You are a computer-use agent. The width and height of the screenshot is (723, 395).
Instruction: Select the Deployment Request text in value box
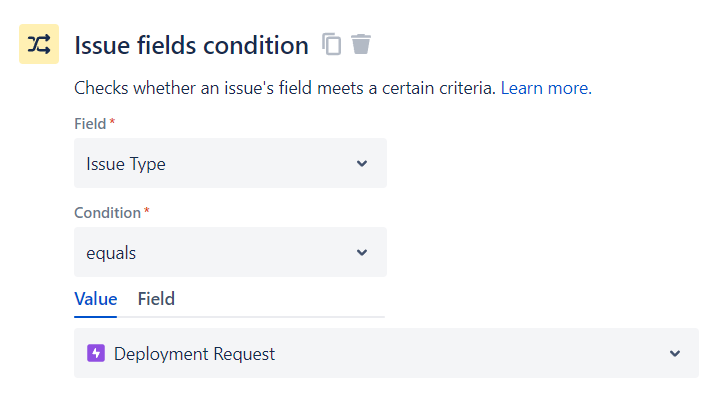tap(194, 354)
